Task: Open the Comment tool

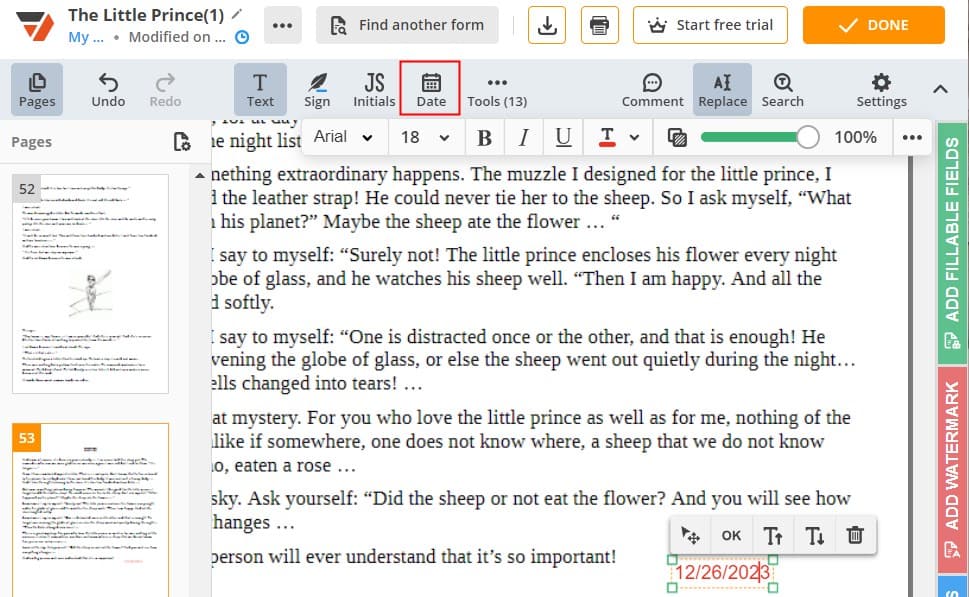Action: [652, 88]
